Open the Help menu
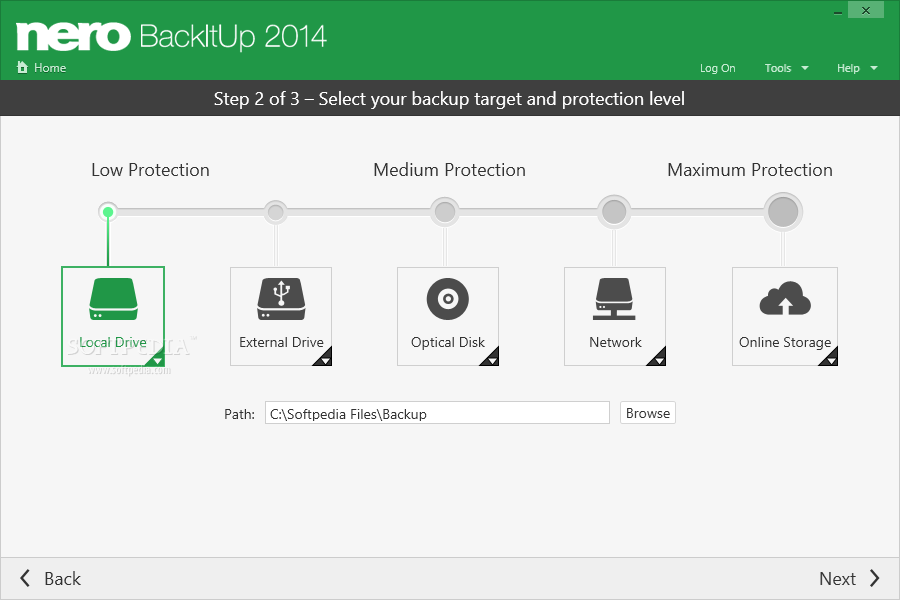Viewport: 900px width, 600px height. (857, 68)
